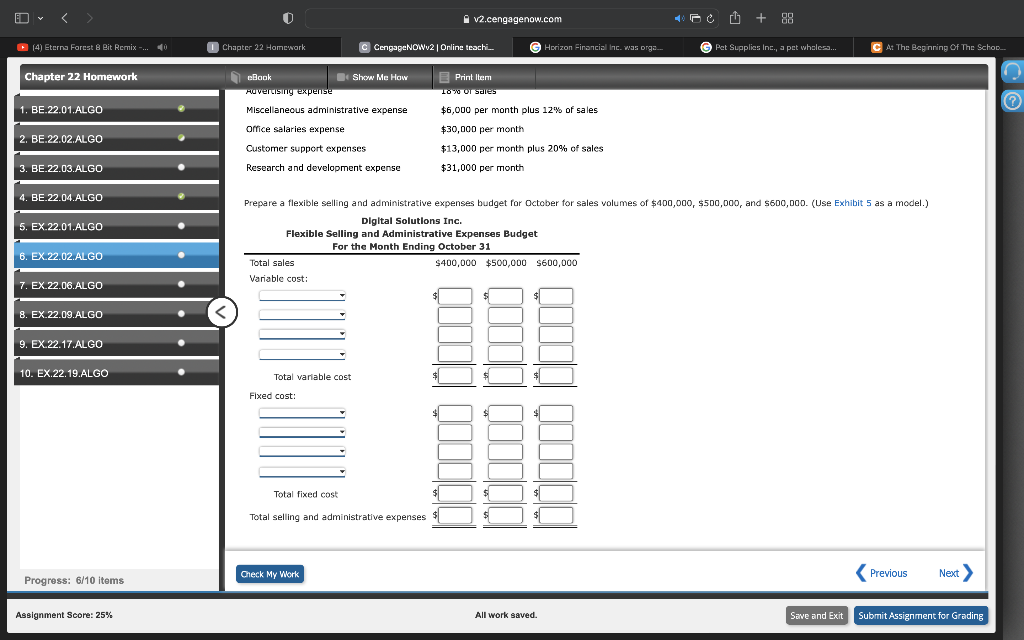
Task: Switch to At The Beginning Of The School tab
Action: pyautogui.click(x=938, y=47)
